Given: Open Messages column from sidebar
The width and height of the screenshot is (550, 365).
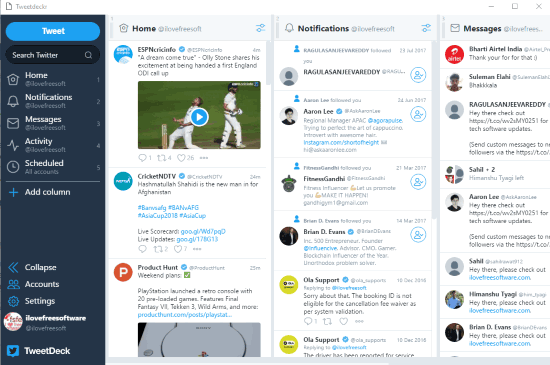Looking at the screenshot, I should click(53, 123).
